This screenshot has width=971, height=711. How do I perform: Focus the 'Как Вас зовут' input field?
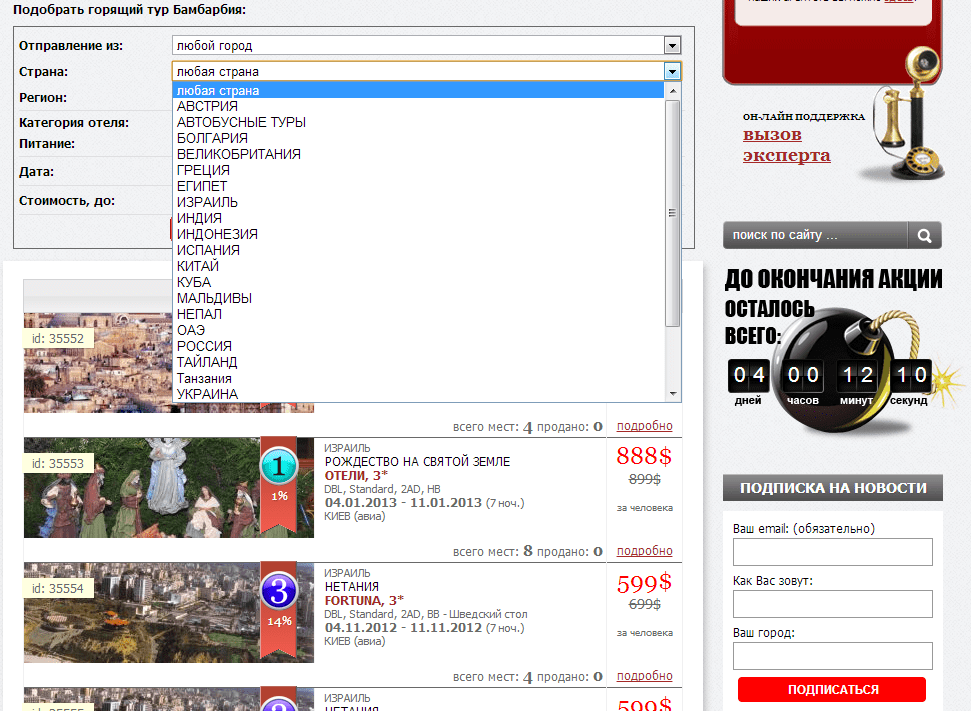833,604
